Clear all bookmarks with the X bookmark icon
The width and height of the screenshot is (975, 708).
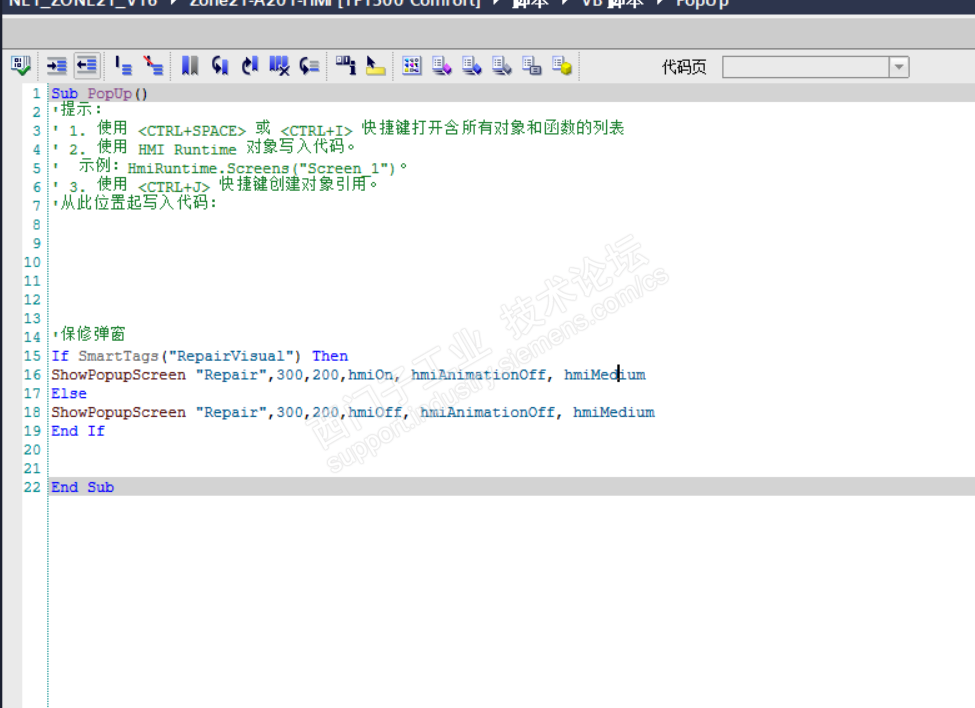click(279, 65)
